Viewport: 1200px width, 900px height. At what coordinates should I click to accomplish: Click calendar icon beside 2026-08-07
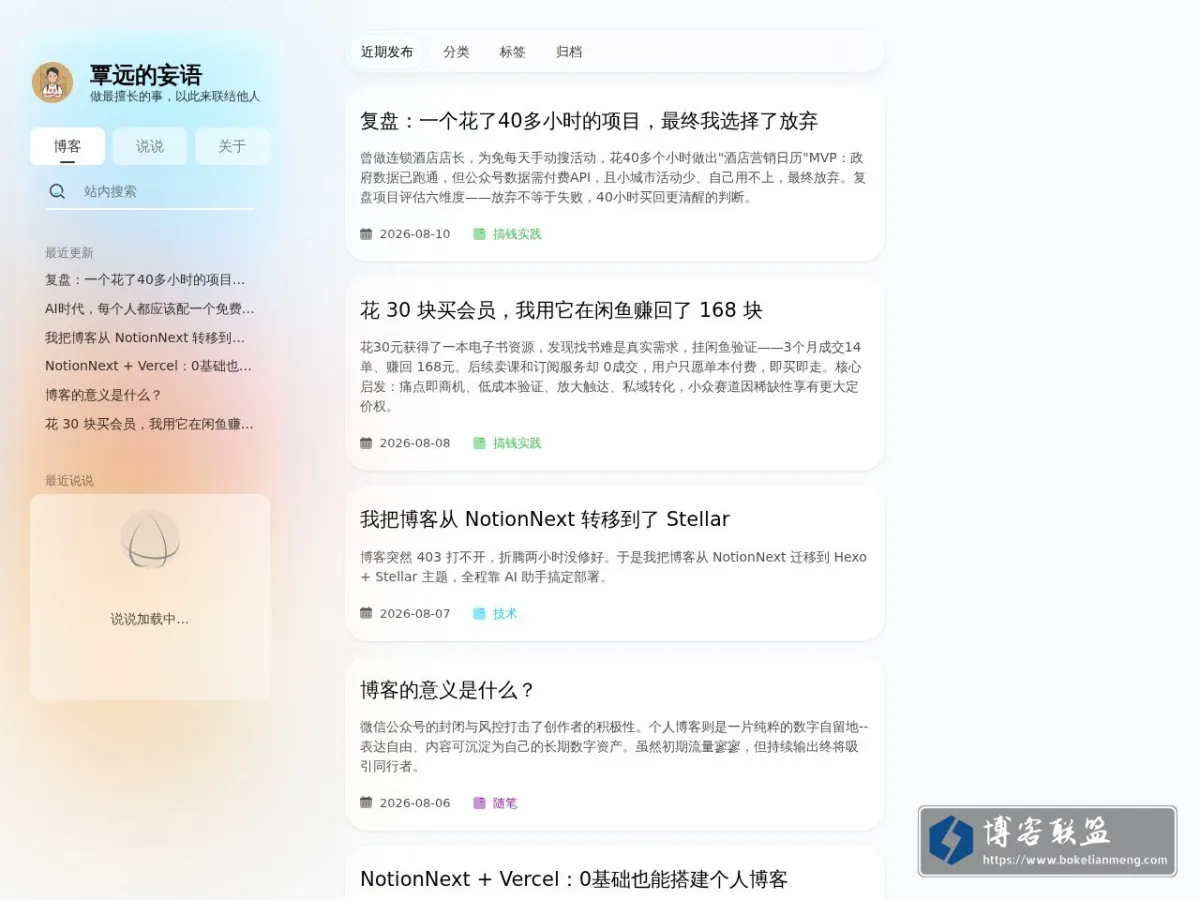point(366,614)
